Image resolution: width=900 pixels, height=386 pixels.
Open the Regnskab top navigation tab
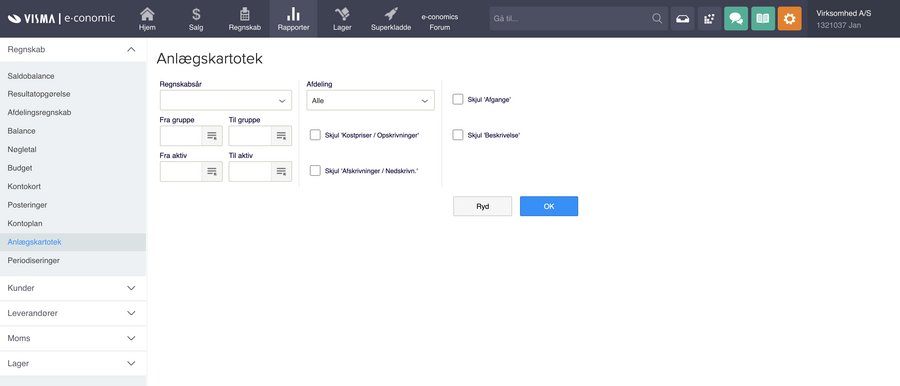pos(245,19)
